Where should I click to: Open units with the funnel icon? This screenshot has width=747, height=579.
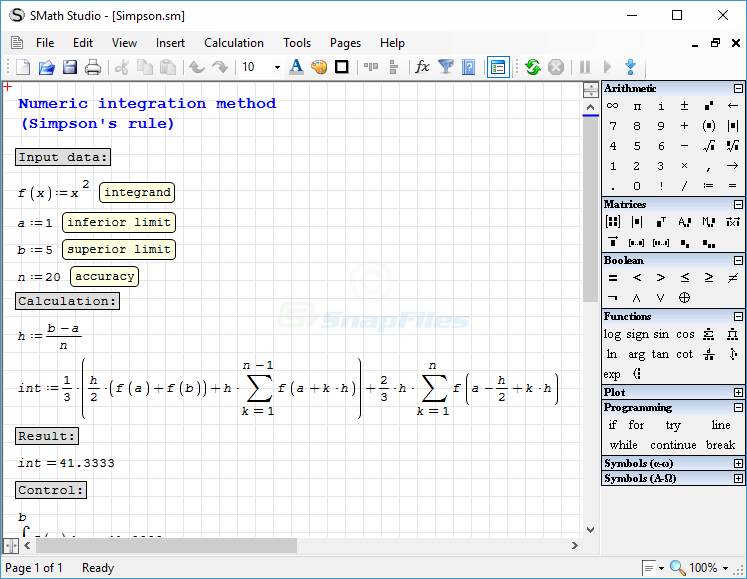pyautogui.click(x=445, y=67)
